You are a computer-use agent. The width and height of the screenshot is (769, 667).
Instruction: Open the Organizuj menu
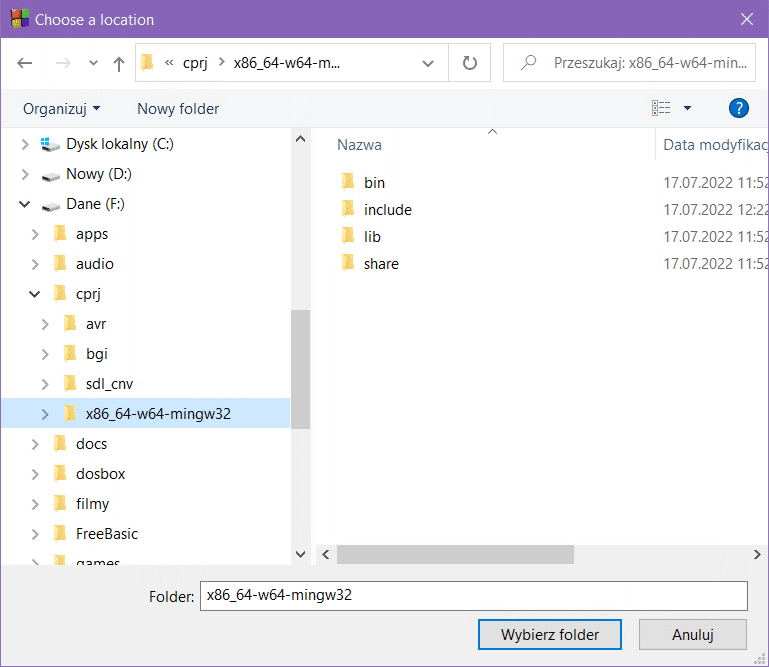[61, 108]
